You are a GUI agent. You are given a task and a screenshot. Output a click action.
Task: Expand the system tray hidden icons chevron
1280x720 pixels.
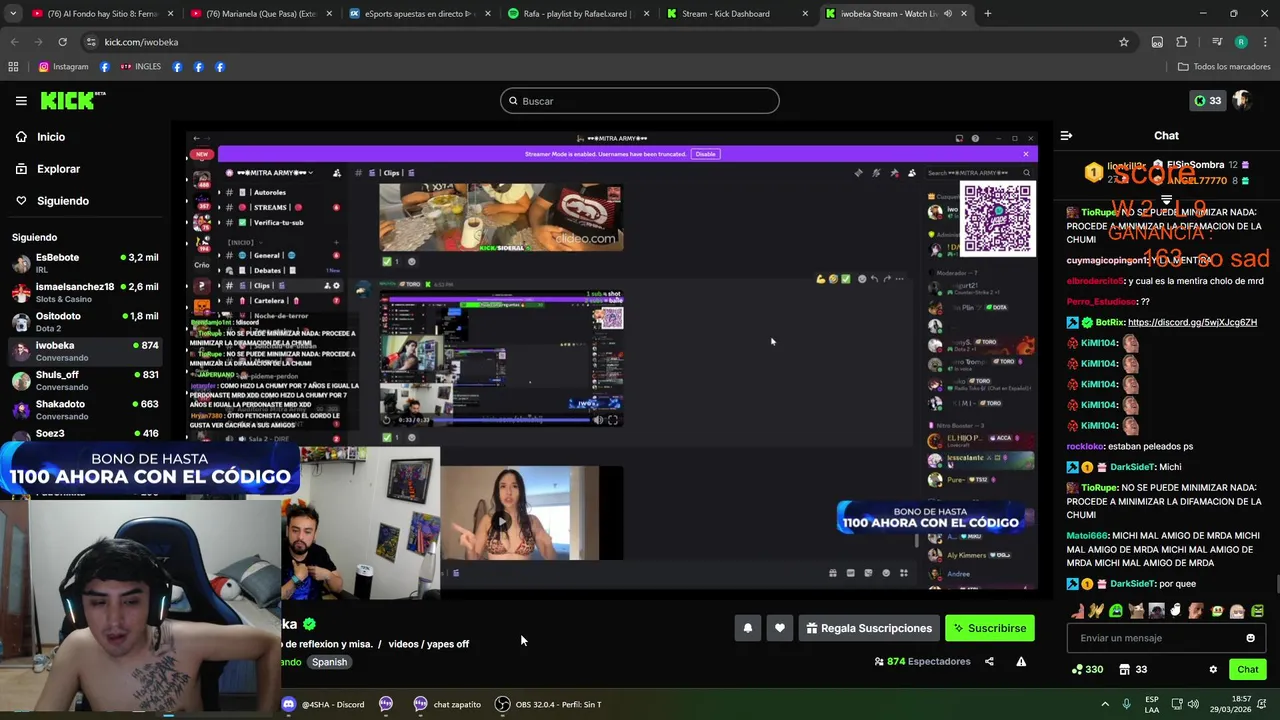(1105, 704)
